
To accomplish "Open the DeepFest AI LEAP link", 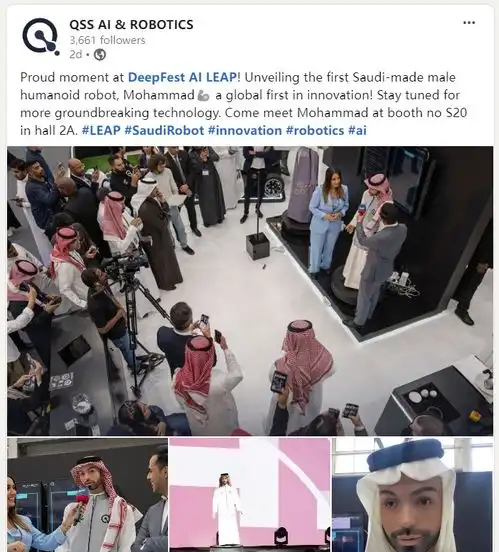I will (182, 77).
